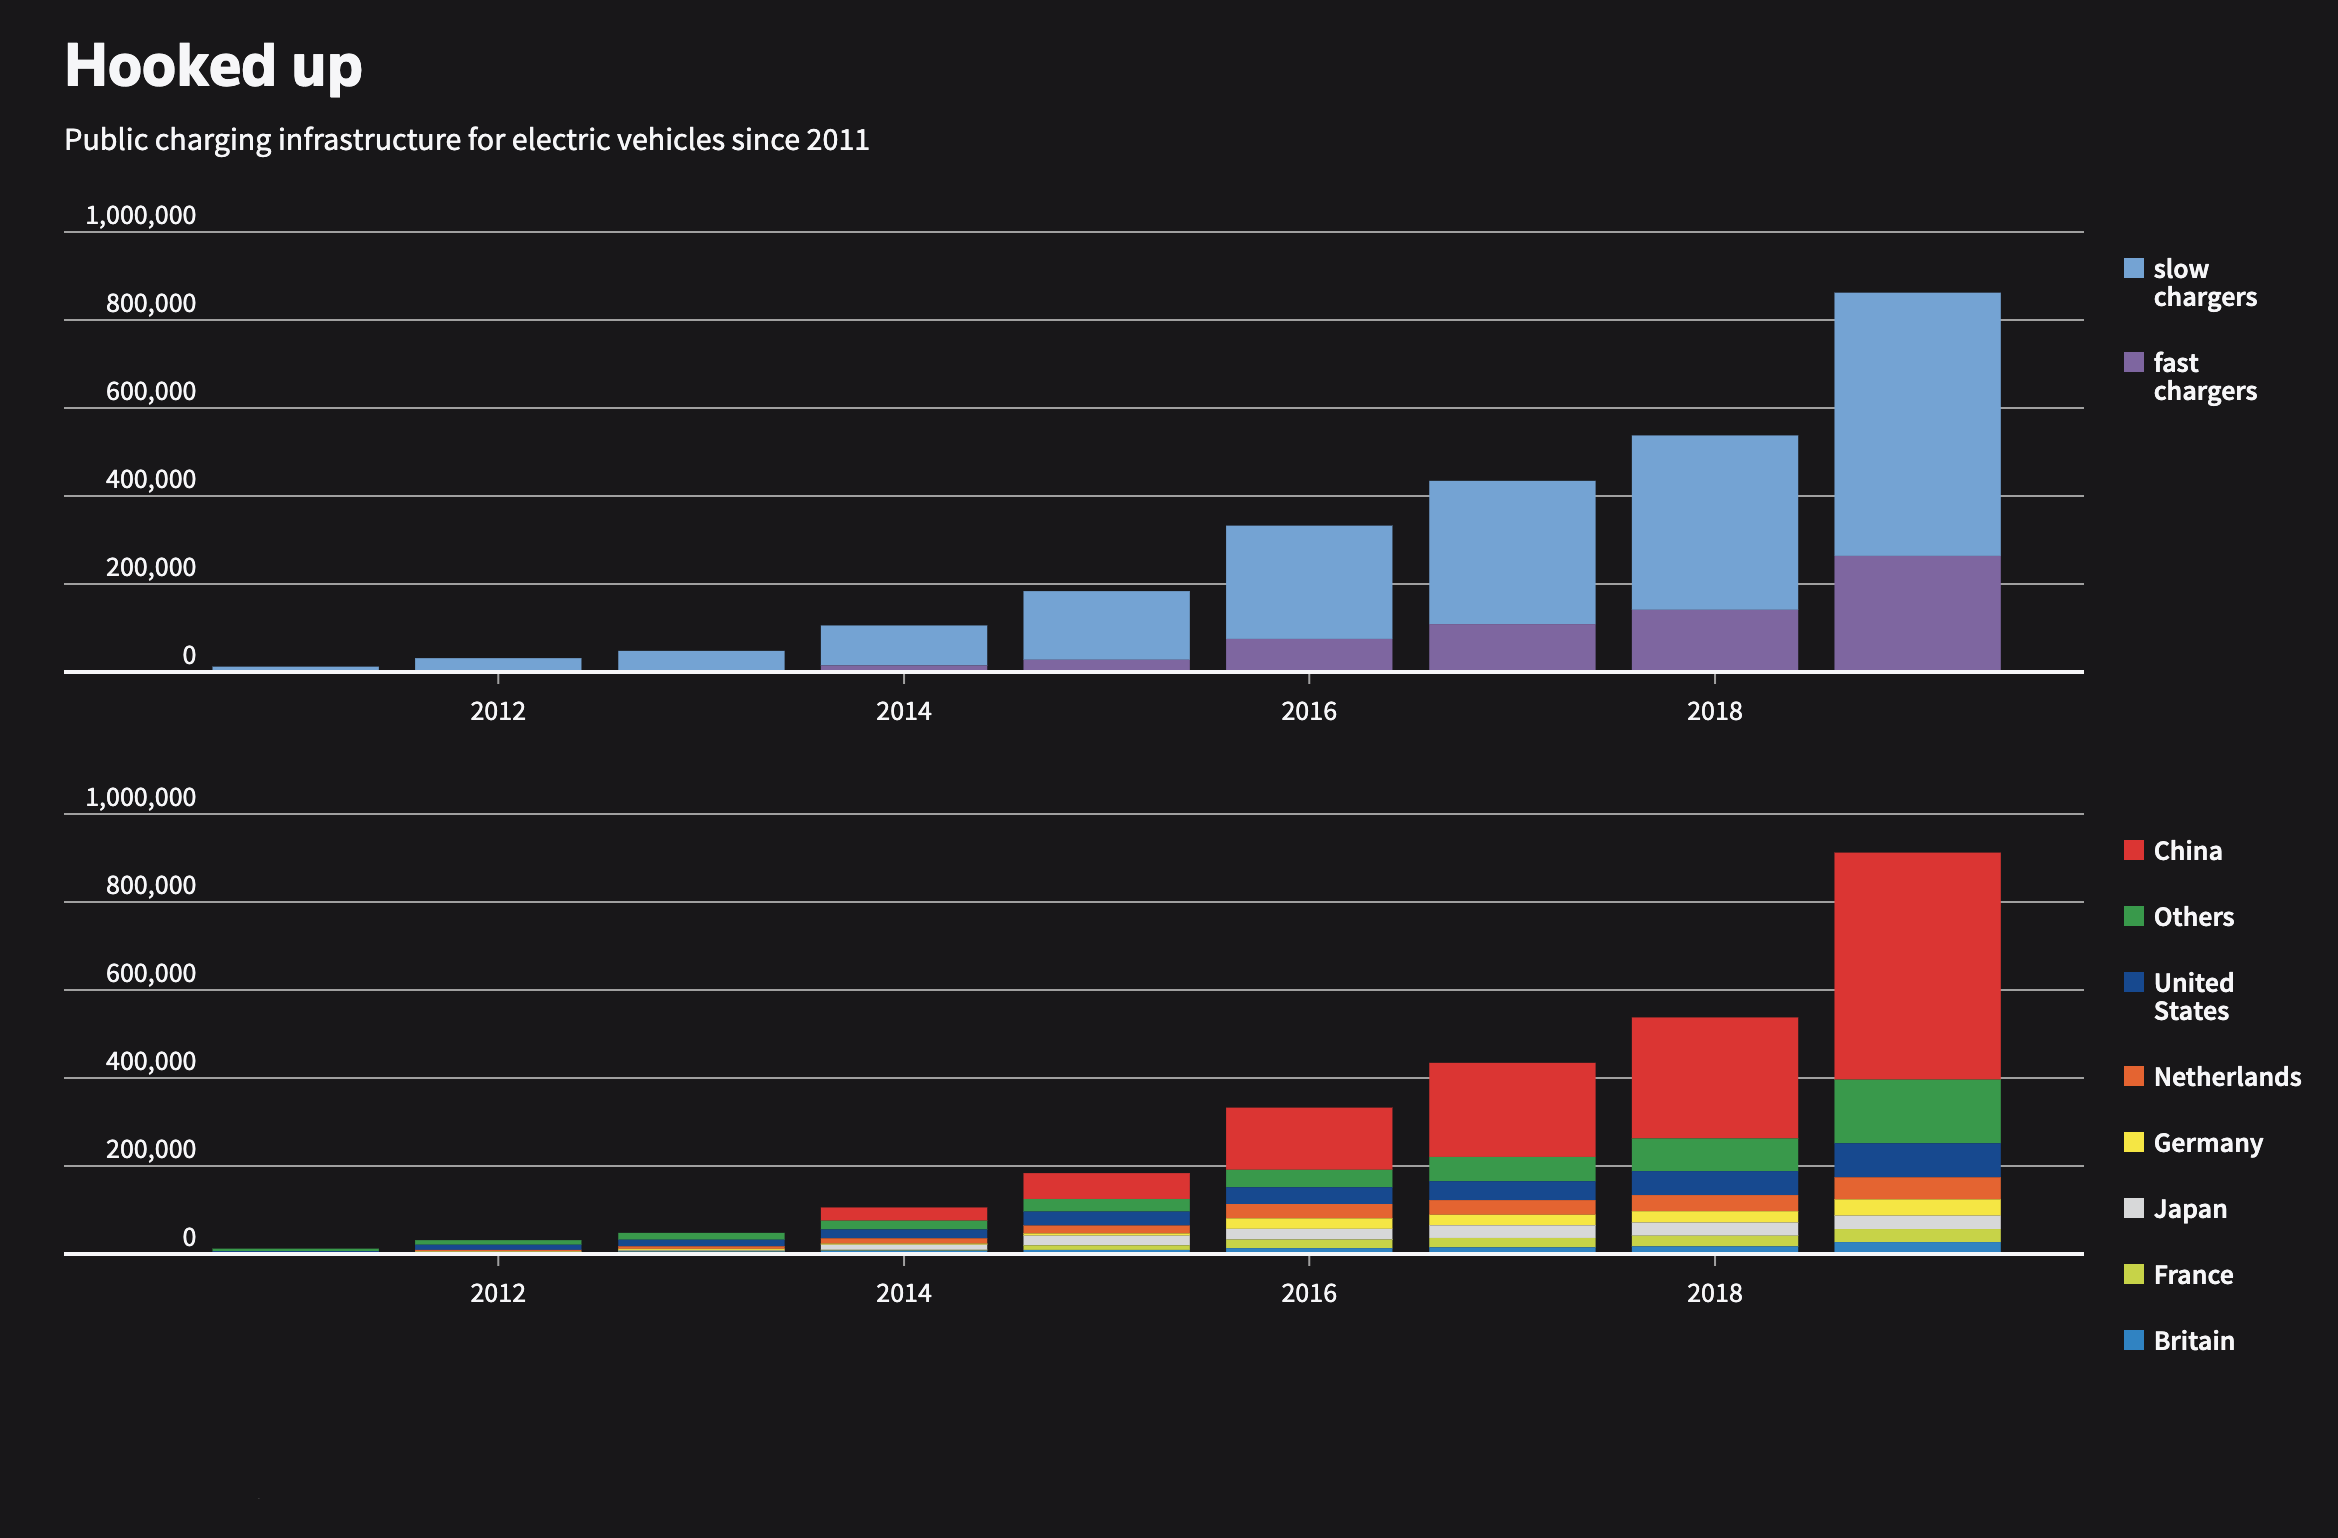Click the Japan legend swatch

(2133, 1209)
